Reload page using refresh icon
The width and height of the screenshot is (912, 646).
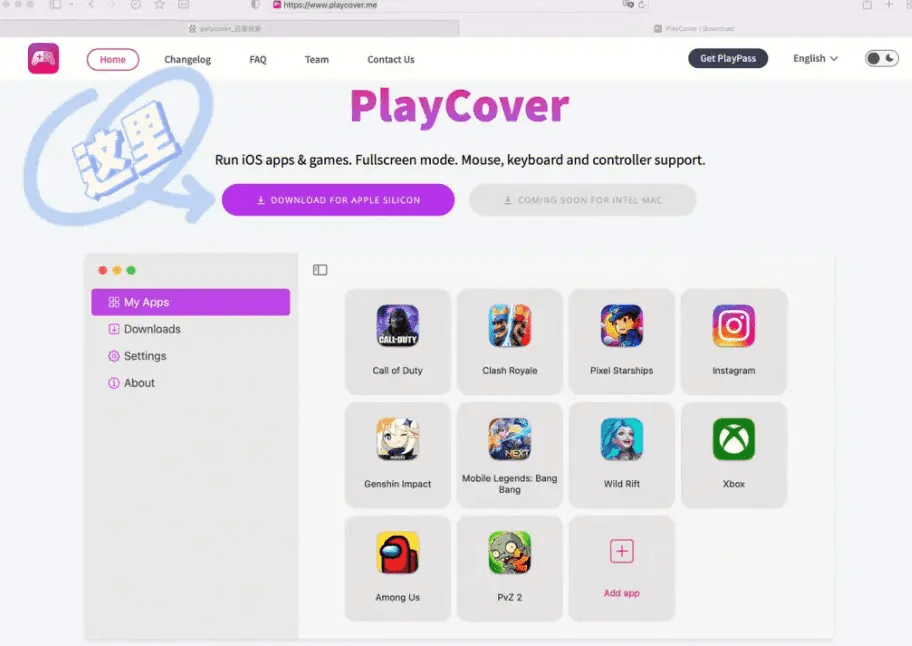coord(641,5)
